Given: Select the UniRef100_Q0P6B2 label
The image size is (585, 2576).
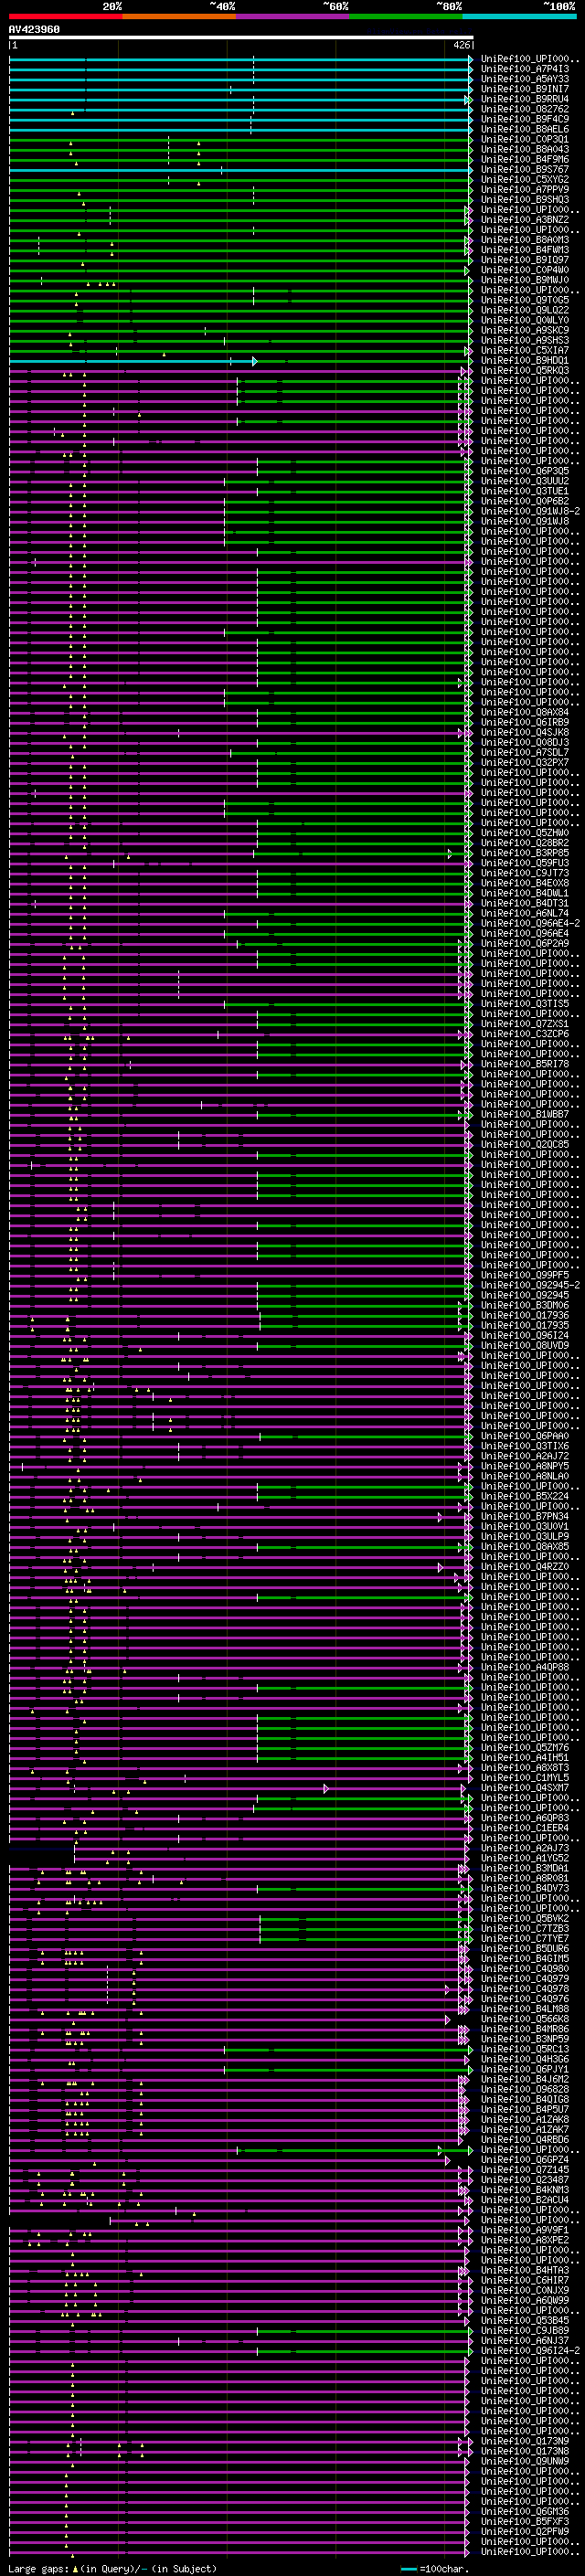Looking at the screenshot, I should pos(525,501).
